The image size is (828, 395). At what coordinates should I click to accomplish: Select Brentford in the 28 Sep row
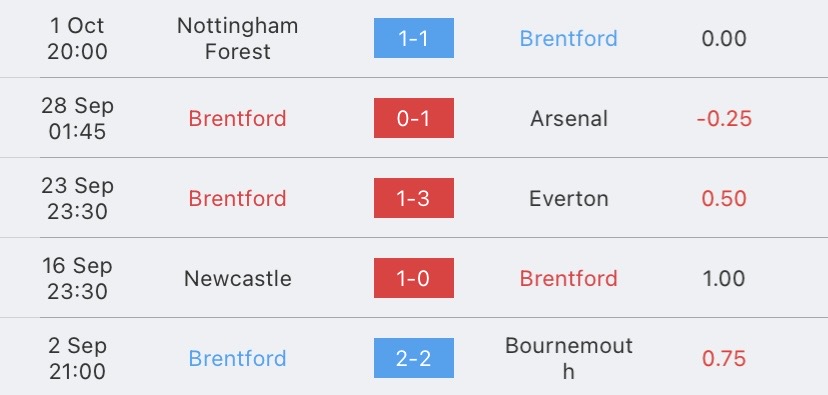[x=238, y=118]
